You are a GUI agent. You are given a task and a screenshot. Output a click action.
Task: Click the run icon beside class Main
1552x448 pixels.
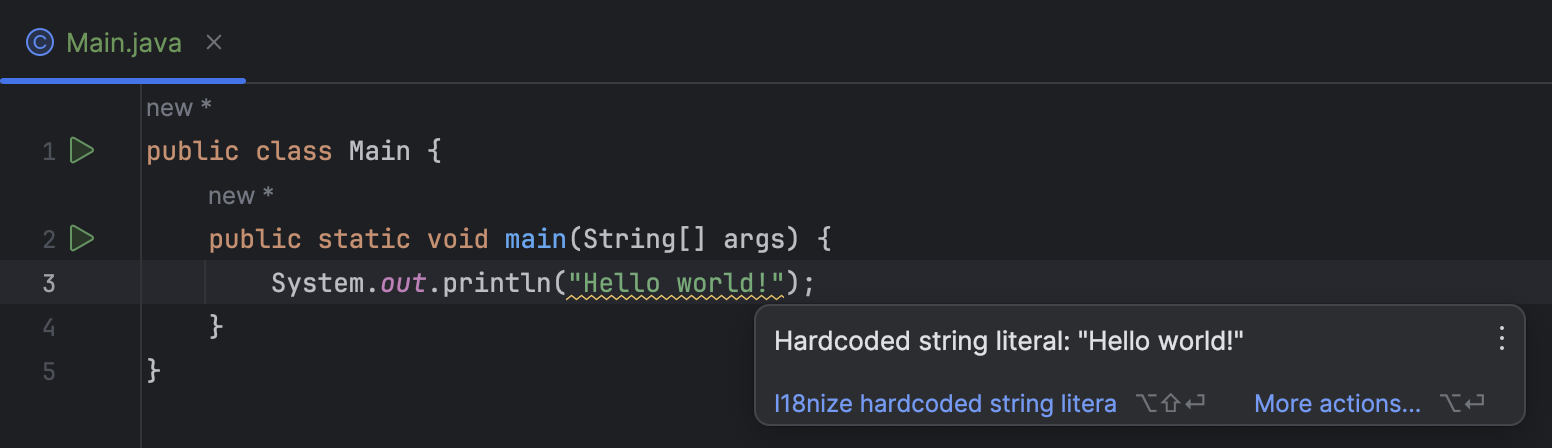pos(82,151)
